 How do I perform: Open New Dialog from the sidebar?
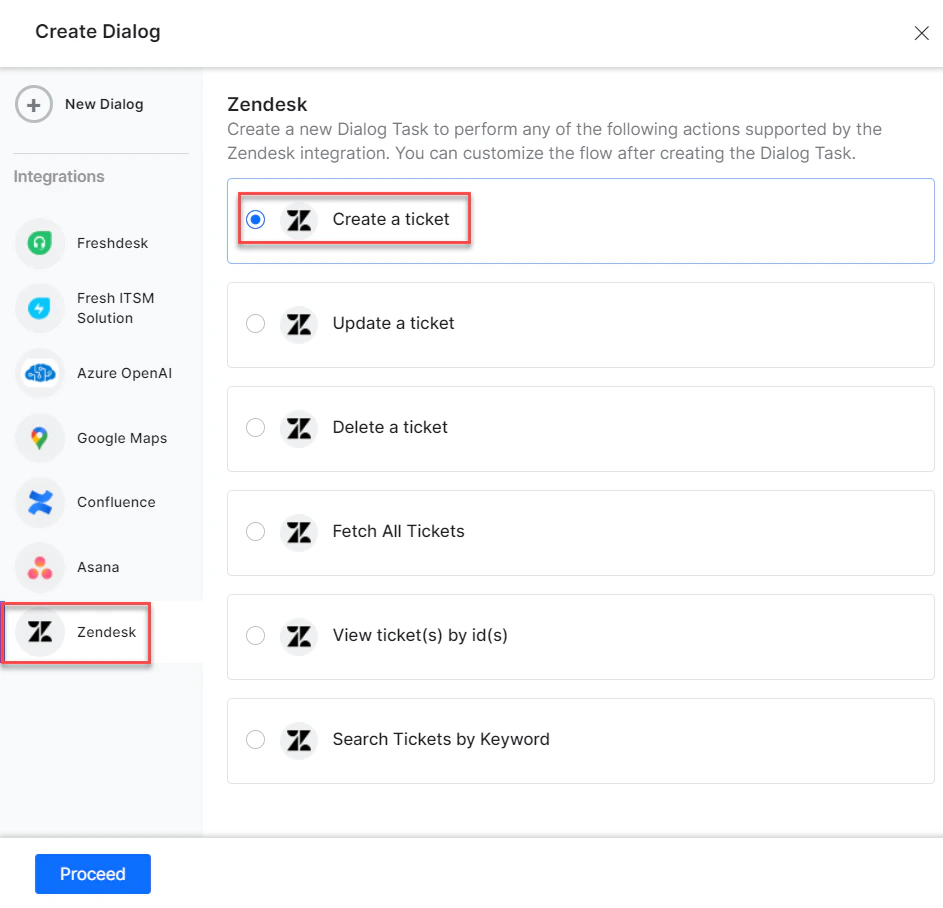[x=104, y=103]
